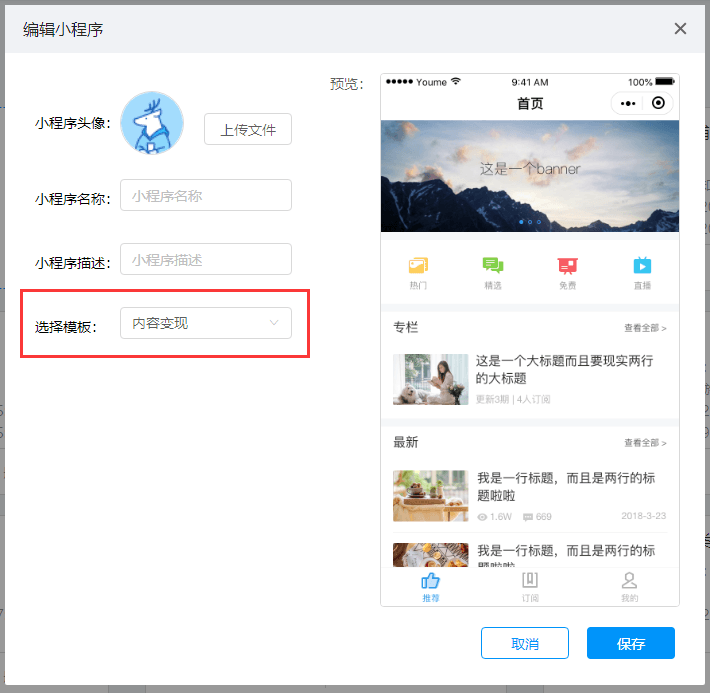710x693 pixels.
Task: Click the banner carousel pagination dots
Action: click(x=530, y=221)
